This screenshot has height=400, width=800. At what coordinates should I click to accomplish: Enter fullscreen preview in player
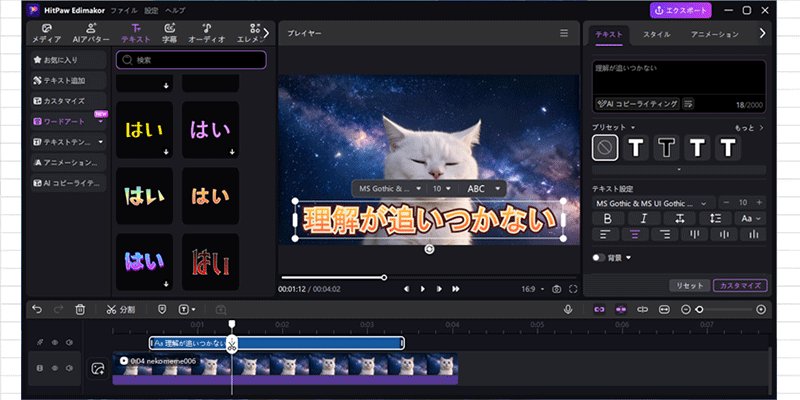(x=573, y=289)
